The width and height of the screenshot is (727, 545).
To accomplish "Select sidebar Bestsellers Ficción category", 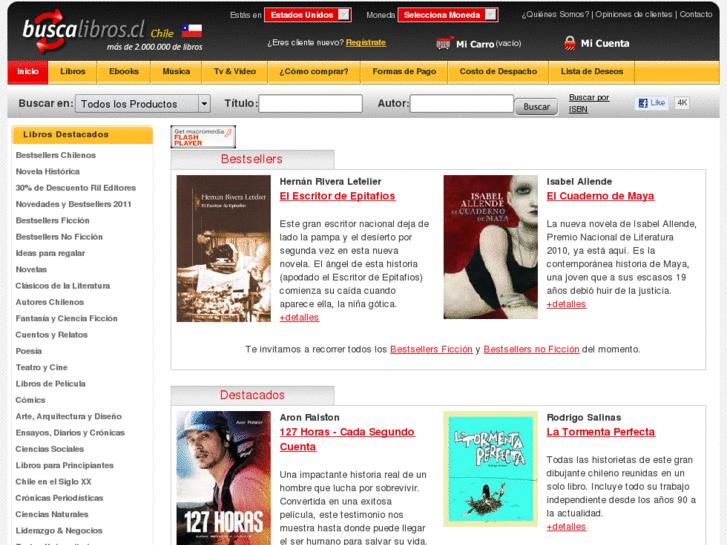I will 52,220.
